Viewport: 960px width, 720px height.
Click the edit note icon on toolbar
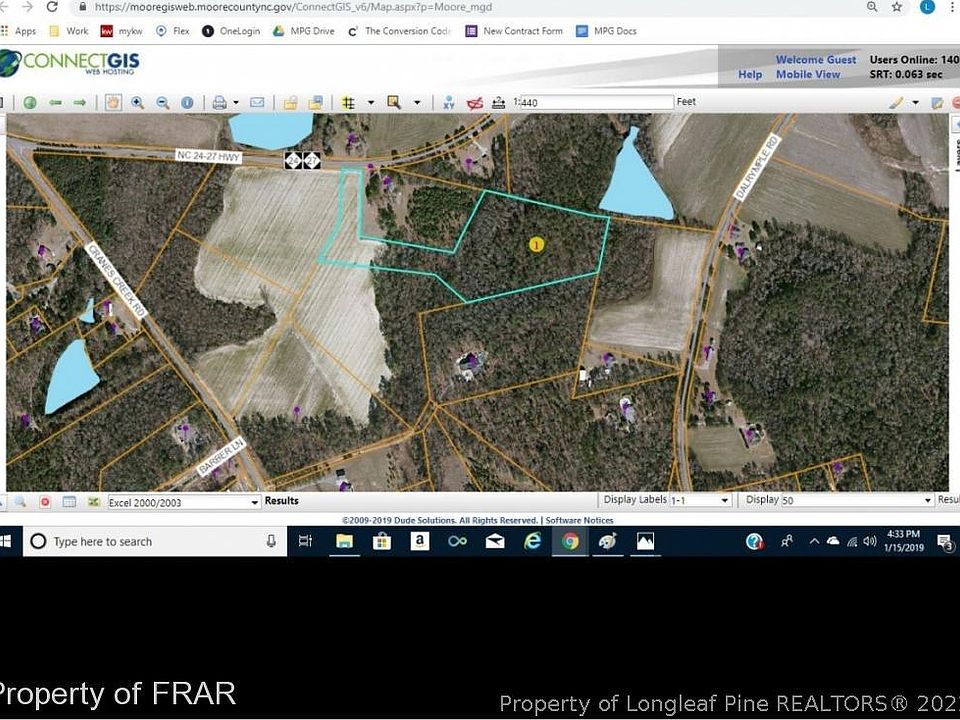pos(937,103)
